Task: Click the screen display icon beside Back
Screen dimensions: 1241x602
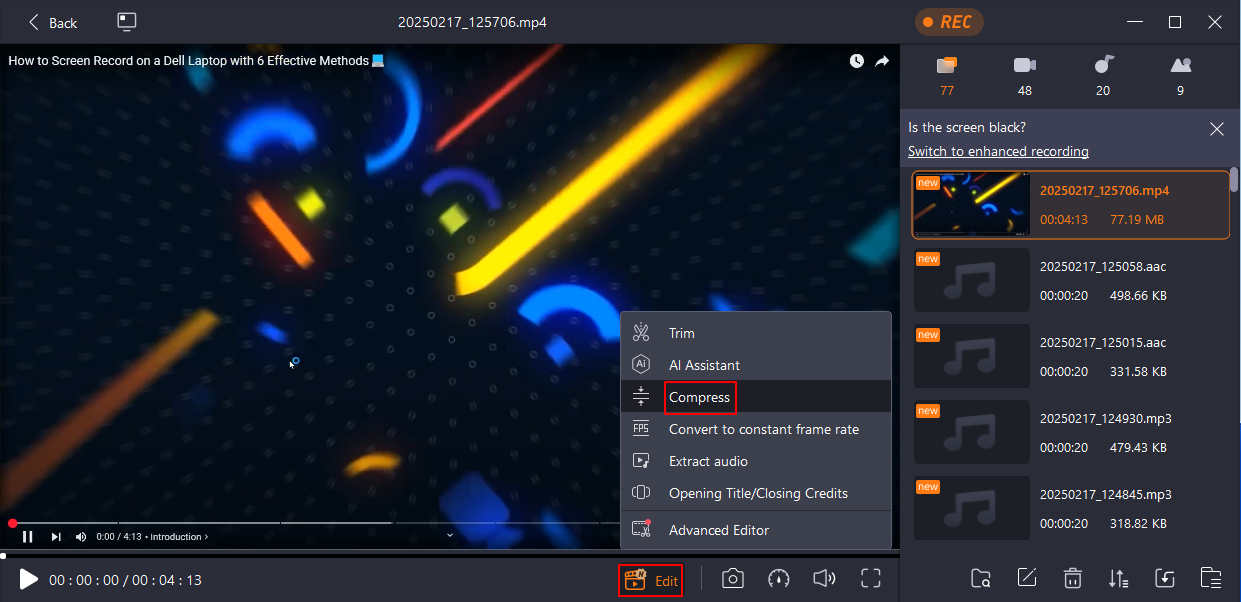Action: pos(126,21)
